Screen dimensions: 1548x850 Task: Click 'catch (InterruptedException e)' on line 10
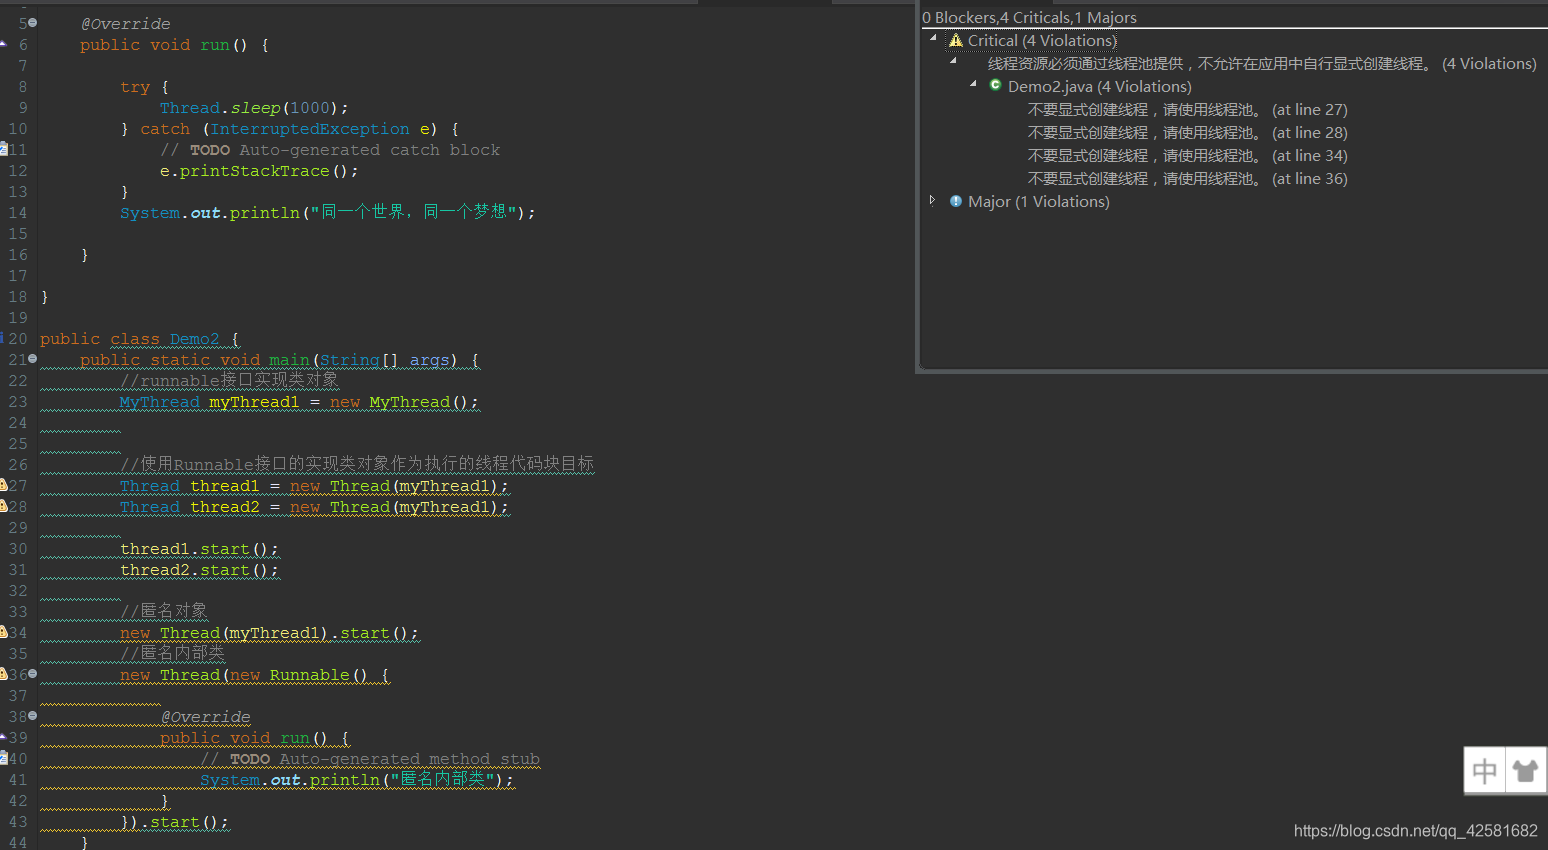click(x=289, y=129)
